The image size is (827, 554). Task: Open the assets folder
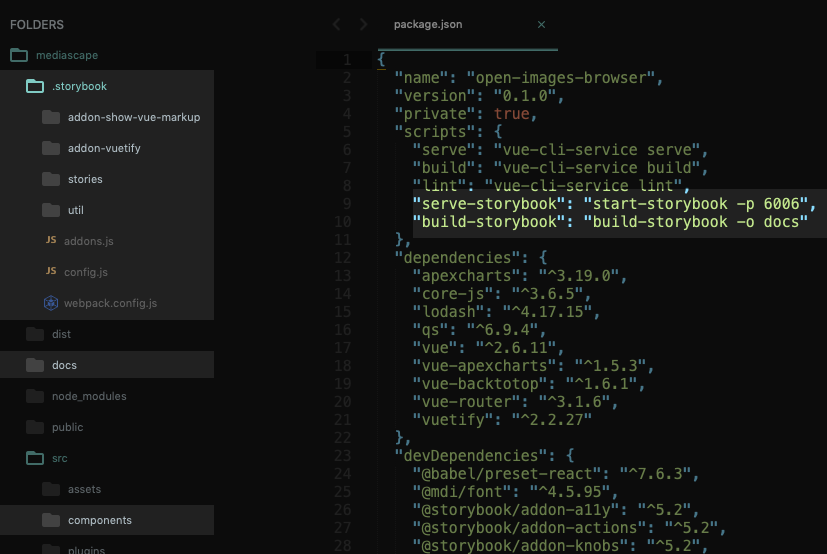point(84,489)
